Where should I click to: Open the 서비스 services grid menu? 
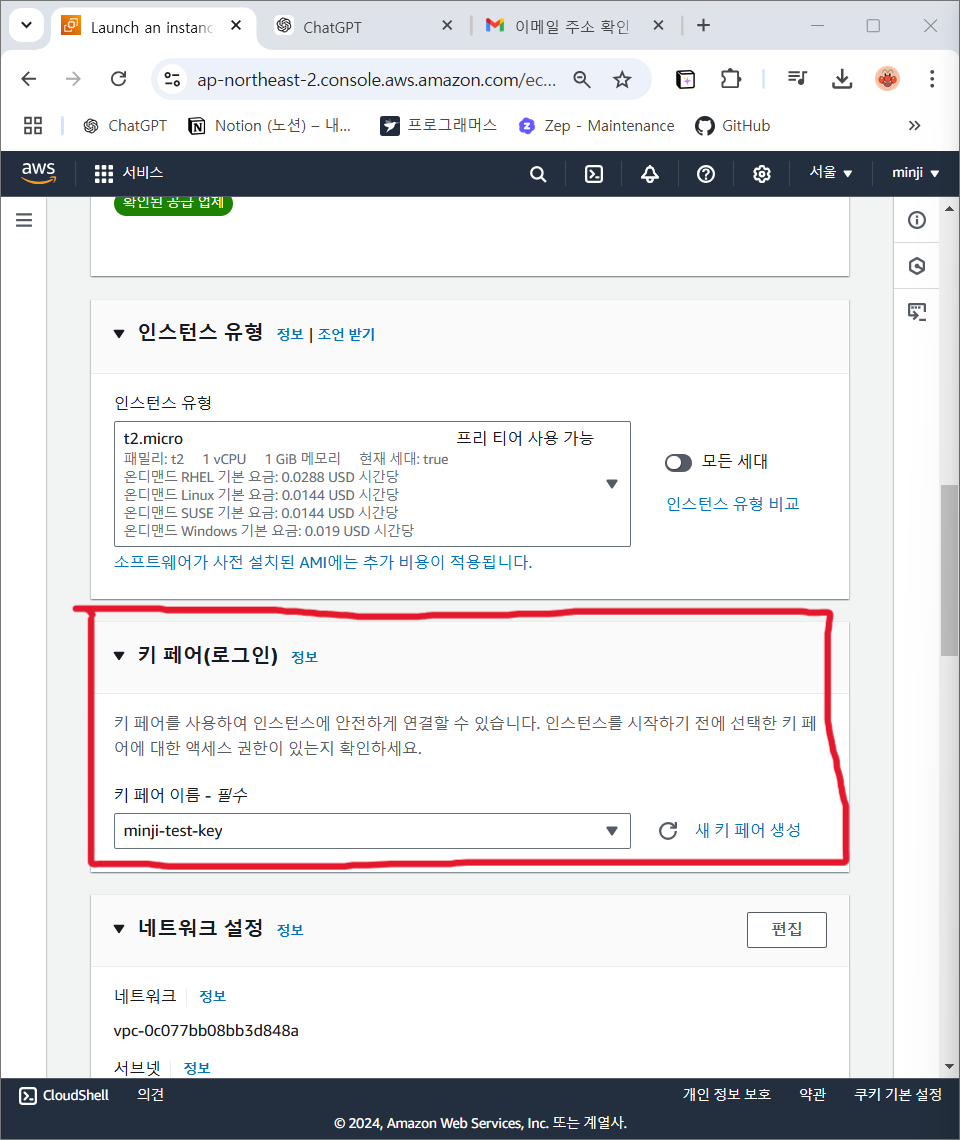pos(129,173)
